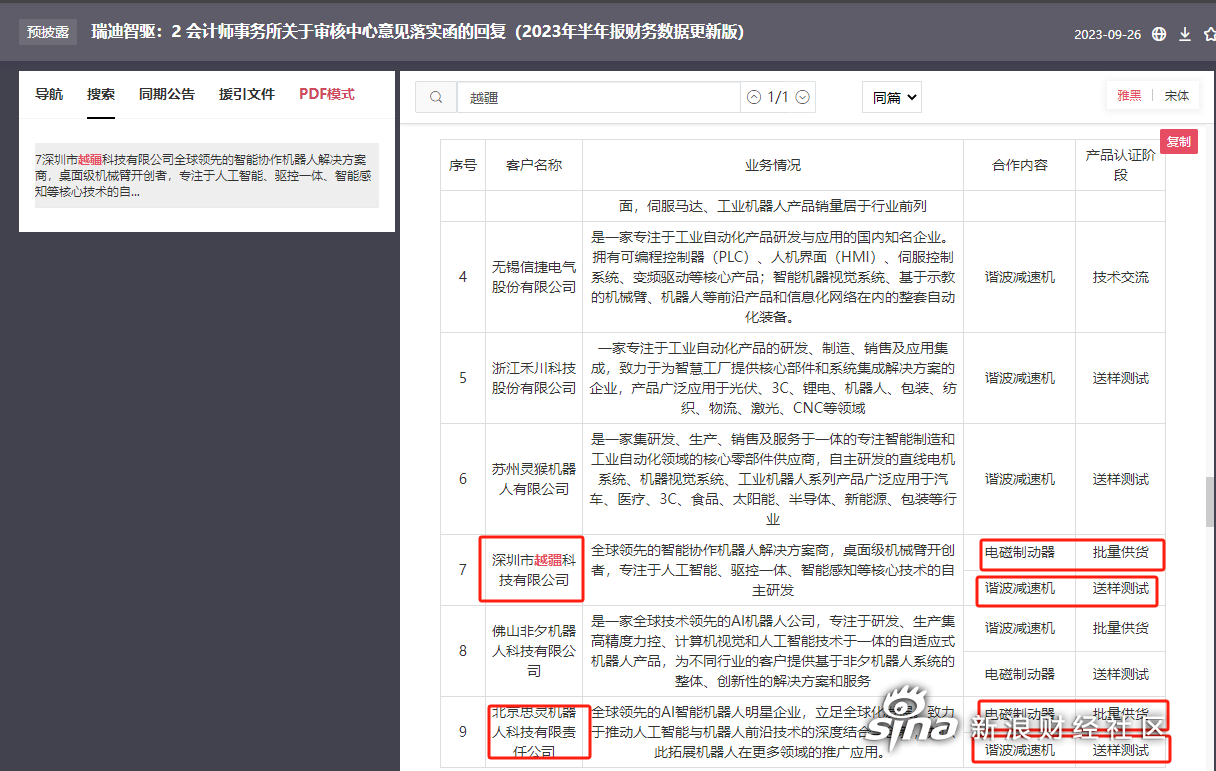
Task: Click the date 2023-09-26
Action: (x=1107, y=34)
